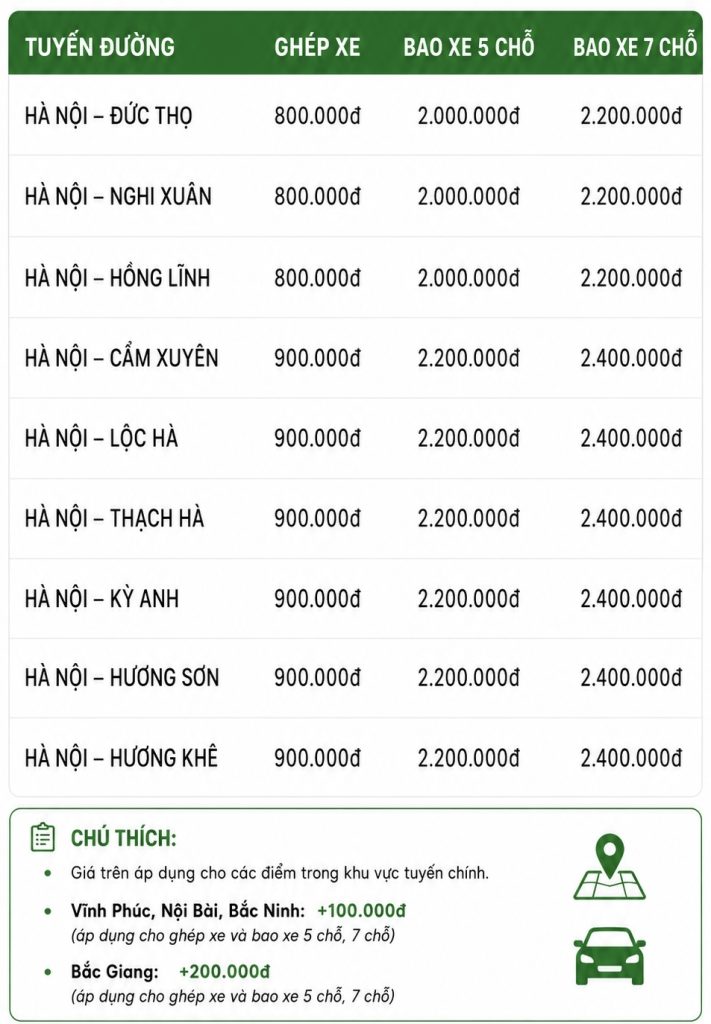Select the TUYẾN ĐƯỜNG column header
This screenshot has width=711, height=1024.
tap(100, 47)
